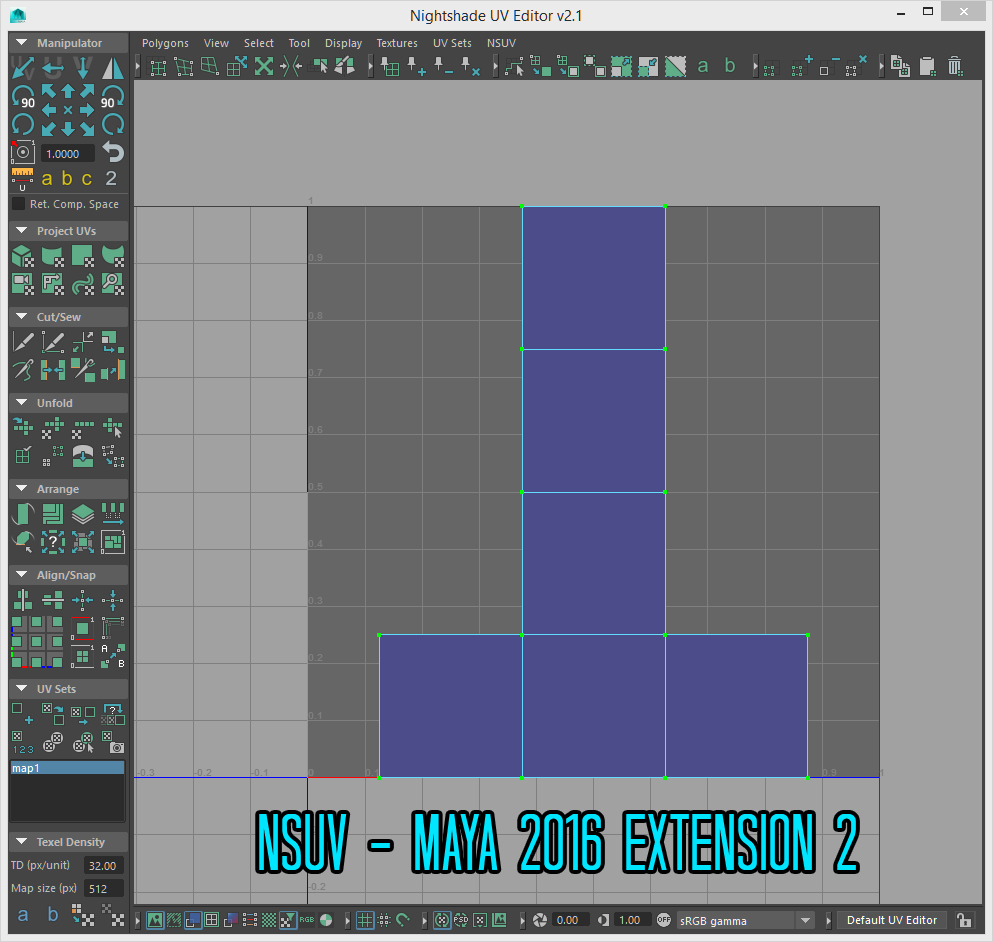Enable the Ret. Comp. Space checkbox
The width and height of the screenshot is (993, 942).
click(19, 204)
